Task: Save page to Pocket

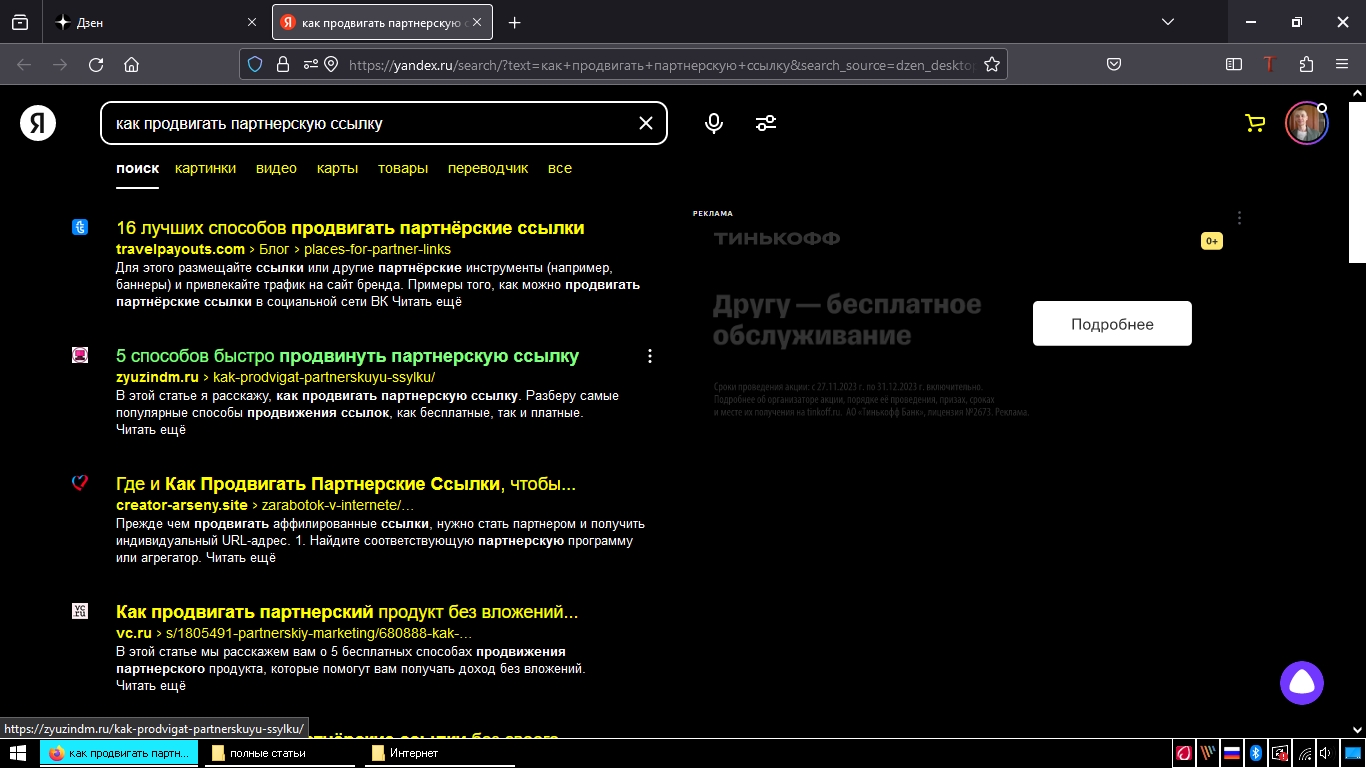Action: tap(1114, 65)
